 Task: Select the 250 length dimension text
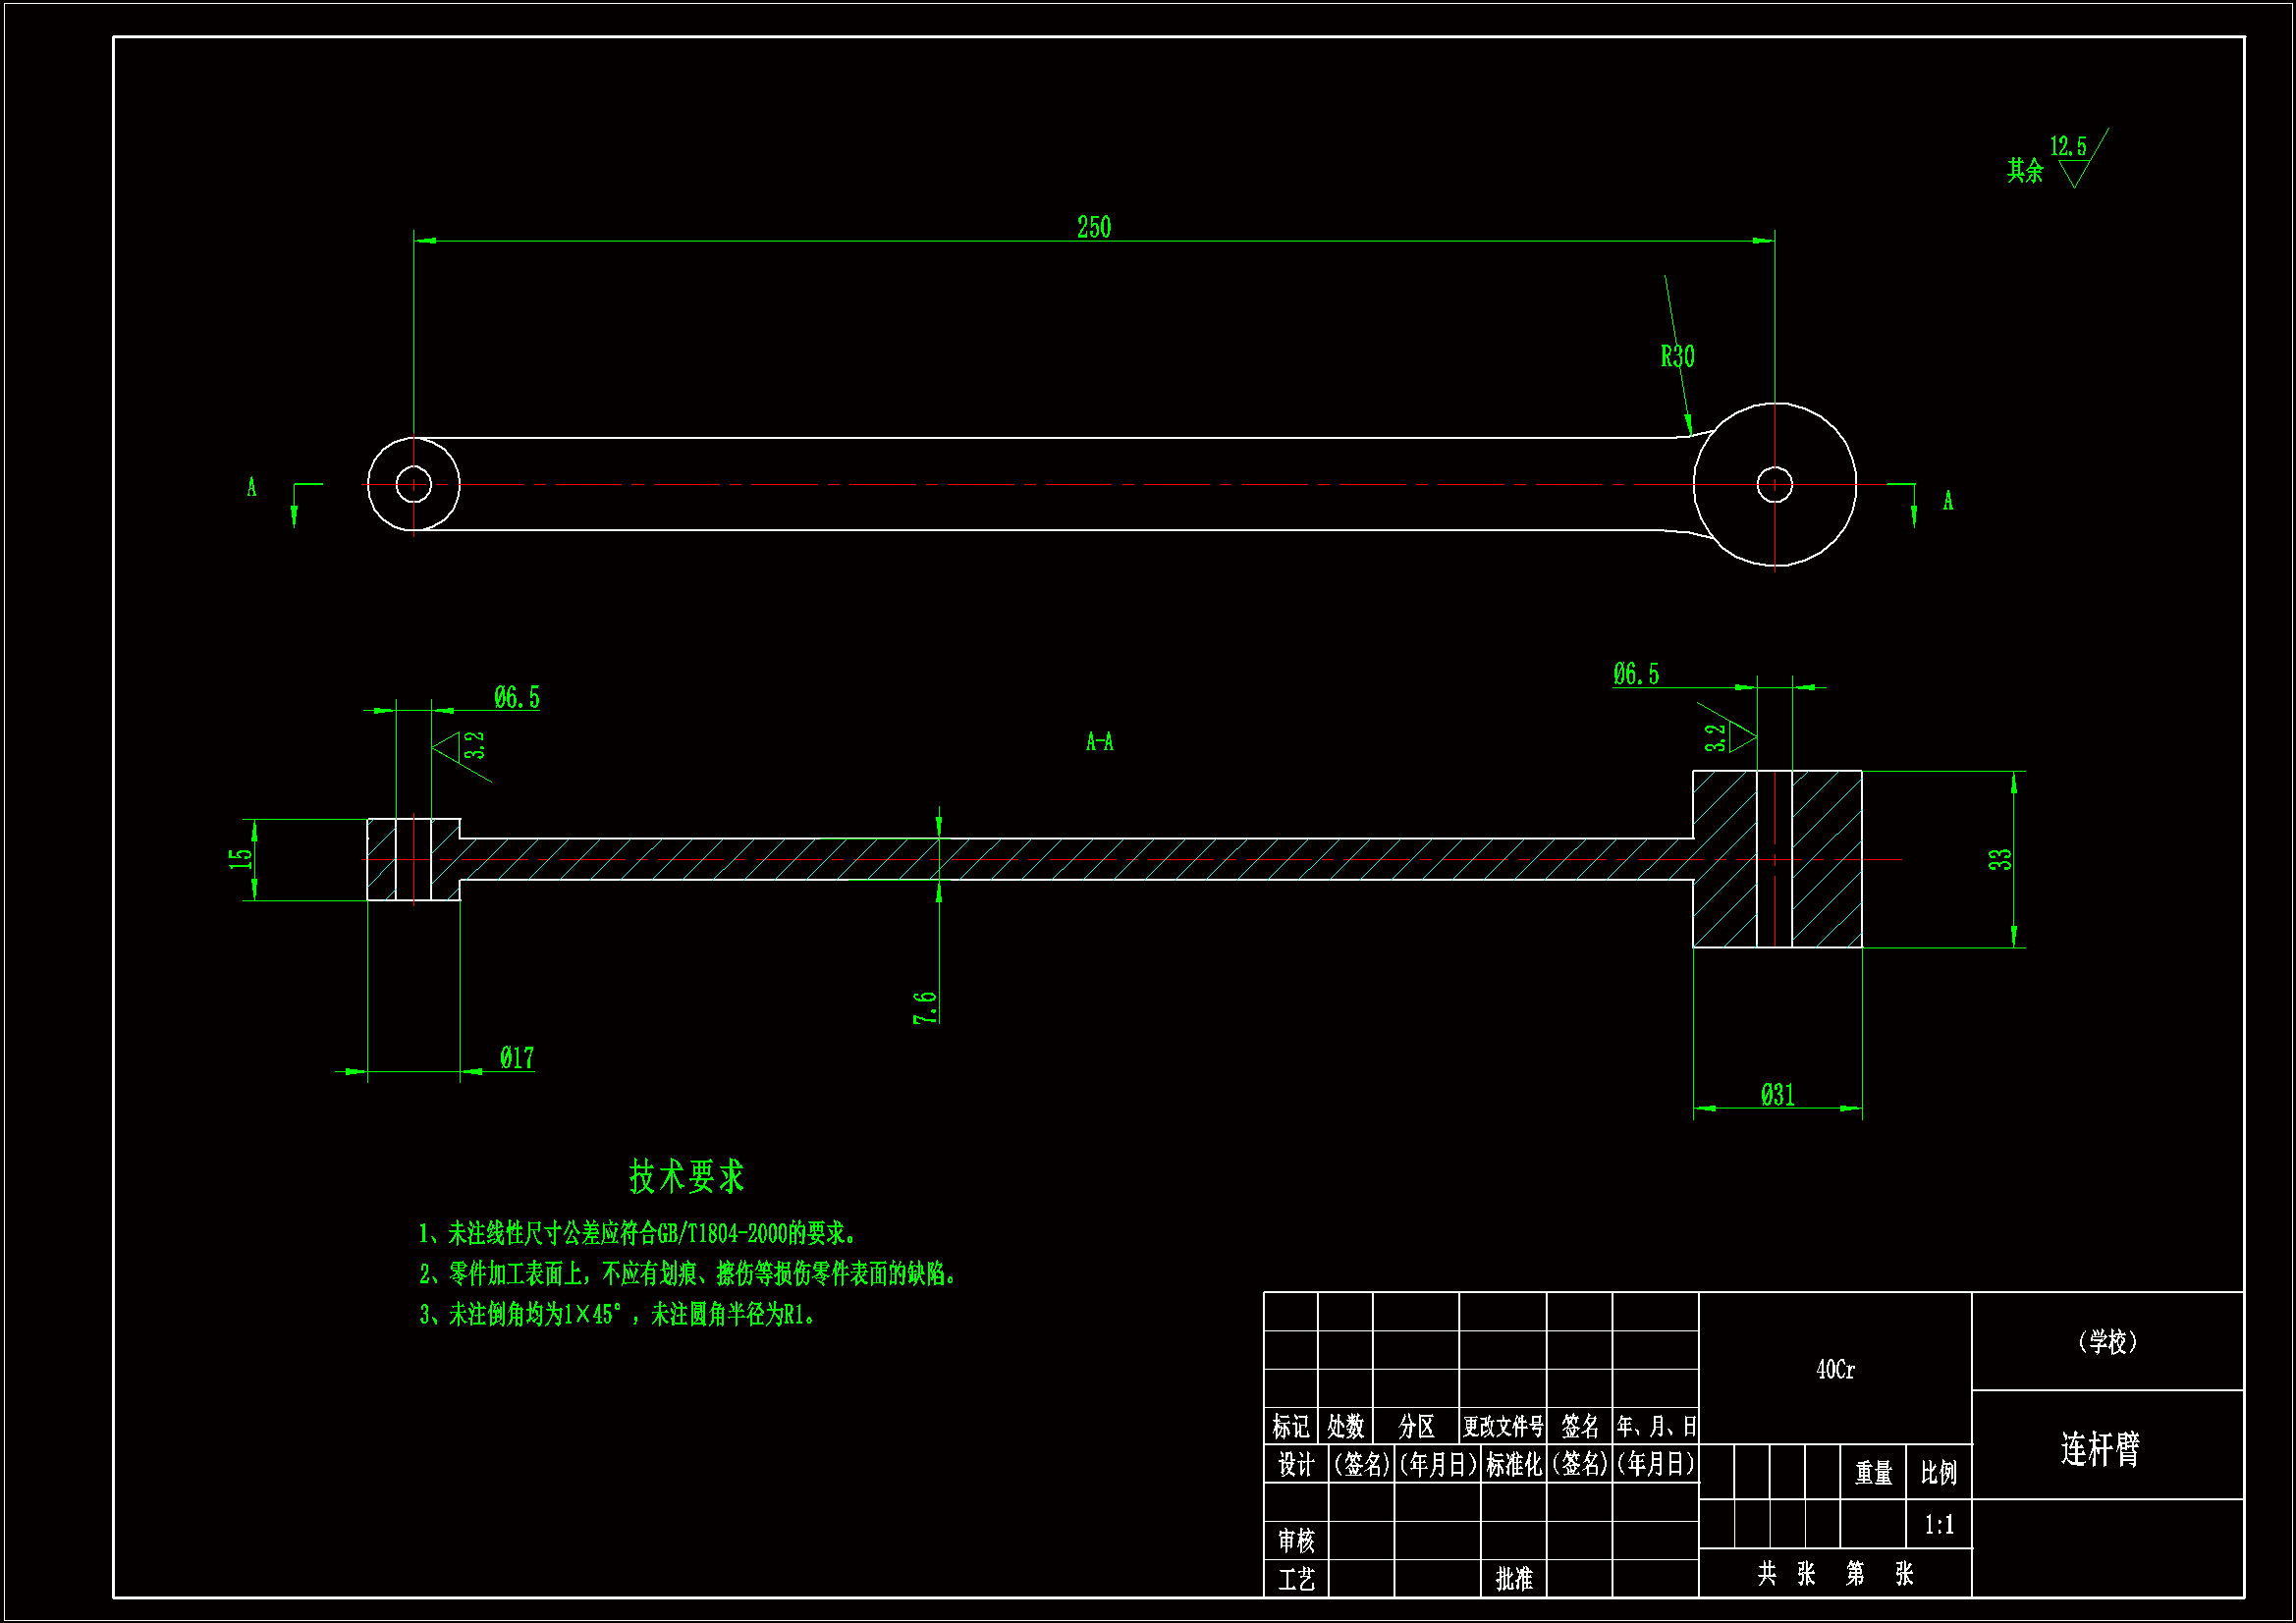(1094, 227)
